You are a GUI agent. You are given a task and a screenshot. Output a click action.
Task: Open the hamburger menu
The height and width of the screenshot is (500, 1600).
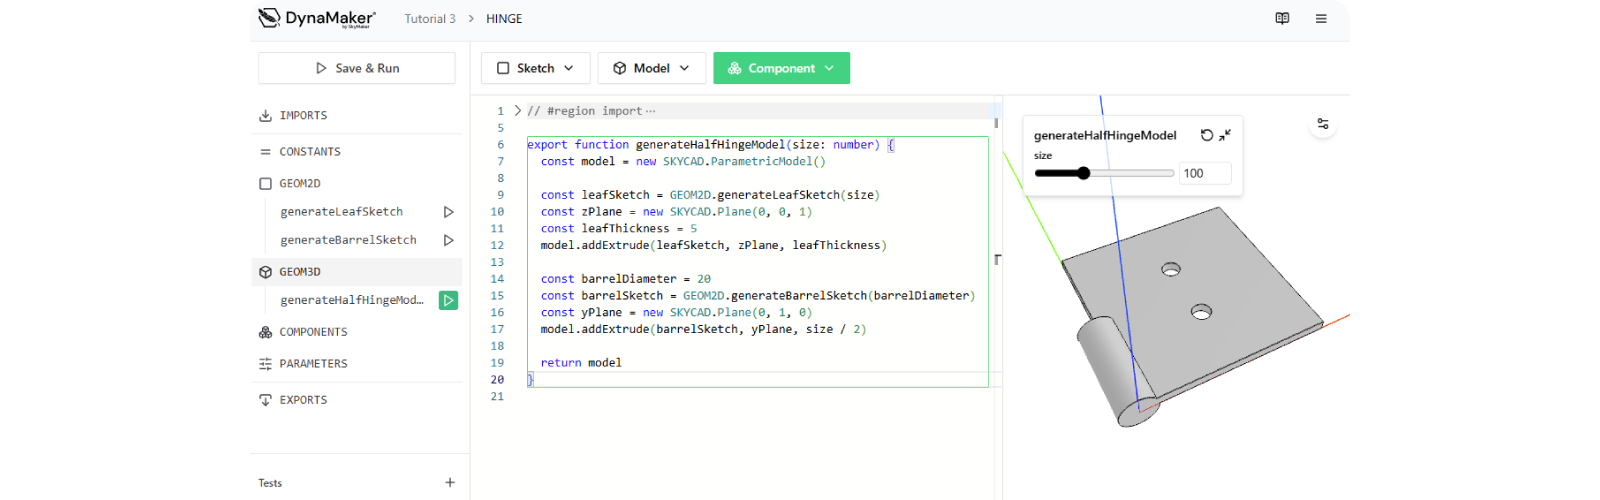[1321, 19]
